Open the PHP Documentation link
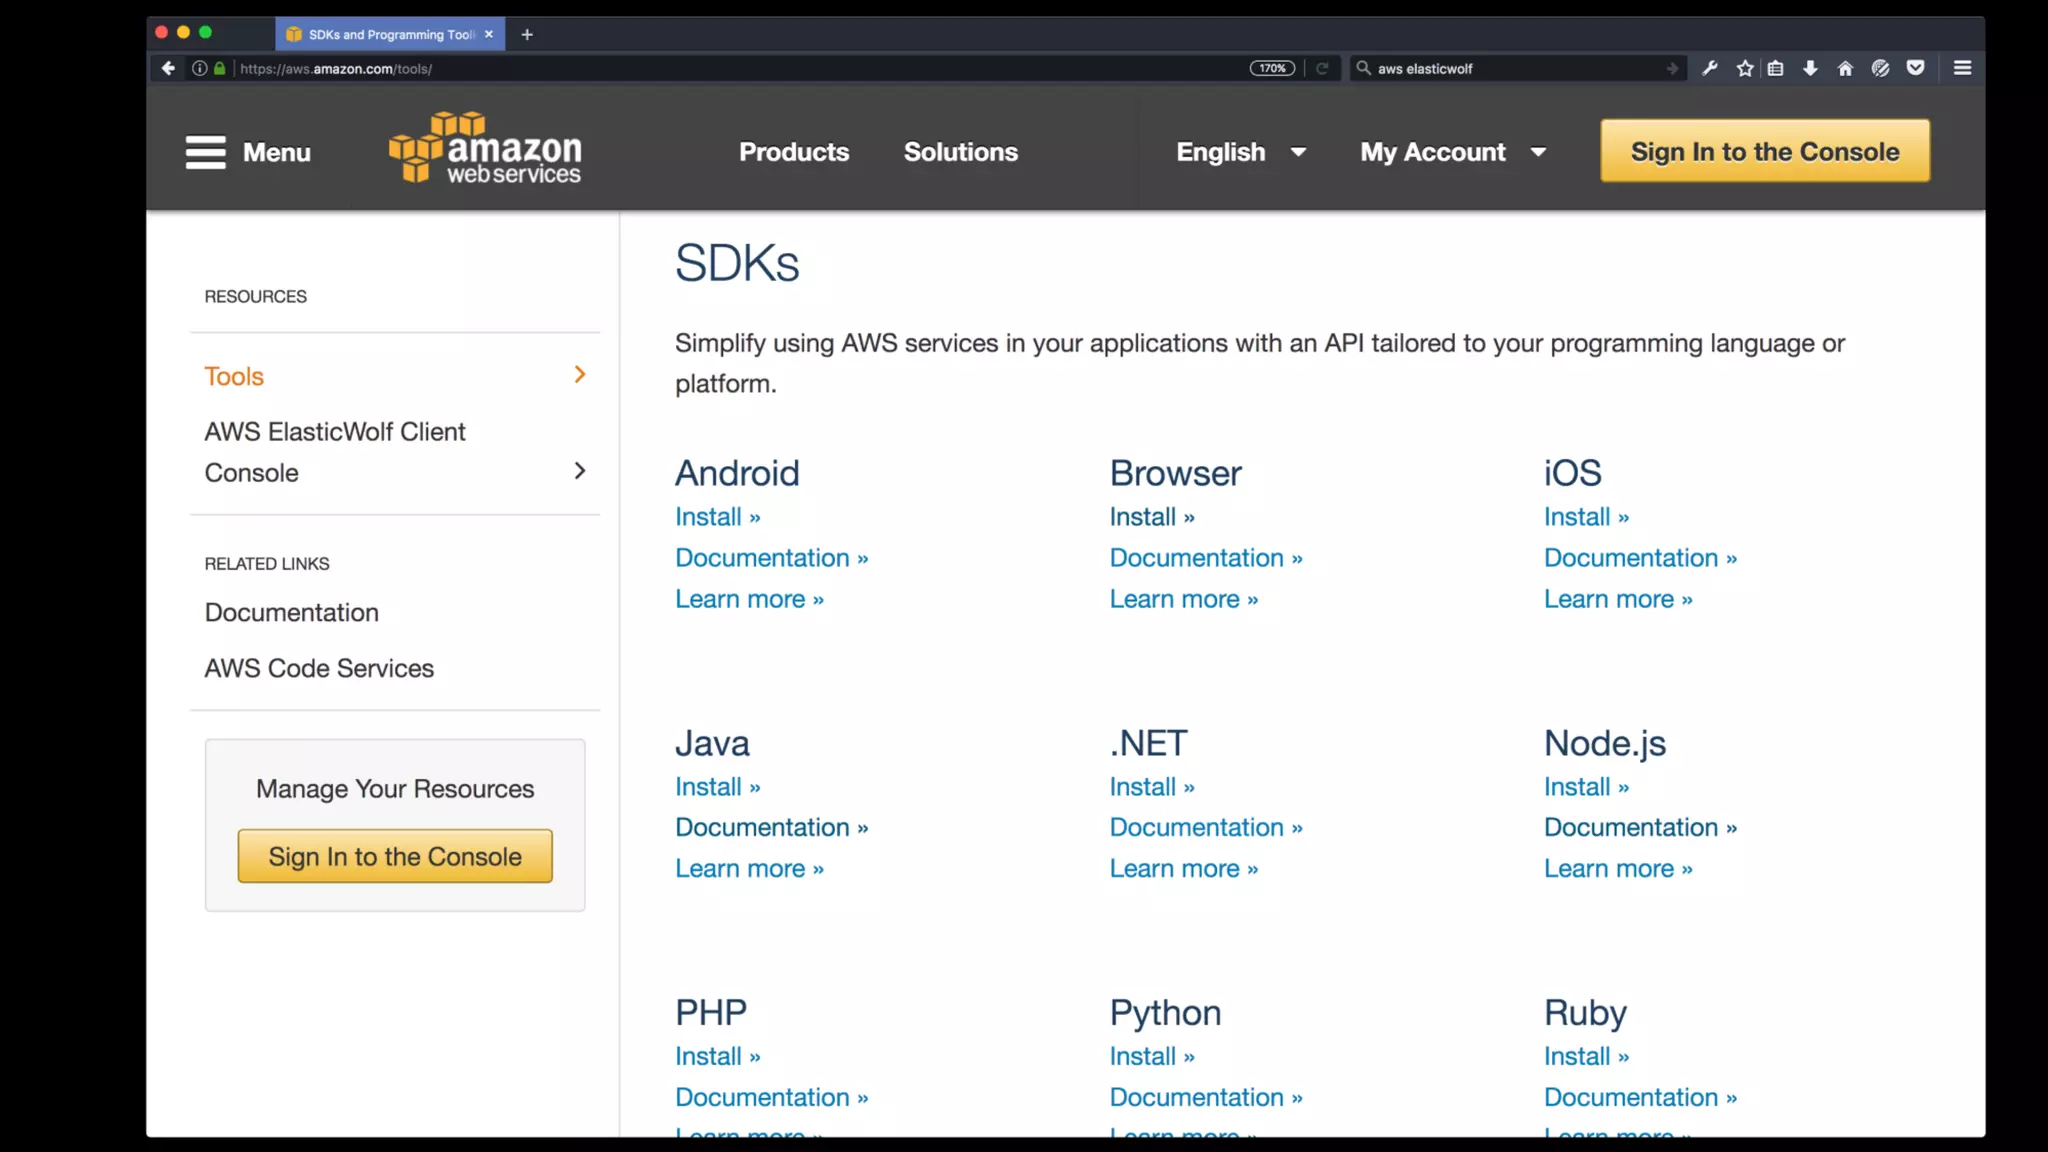The image size is (2048, 1152). coord(772,1097)
